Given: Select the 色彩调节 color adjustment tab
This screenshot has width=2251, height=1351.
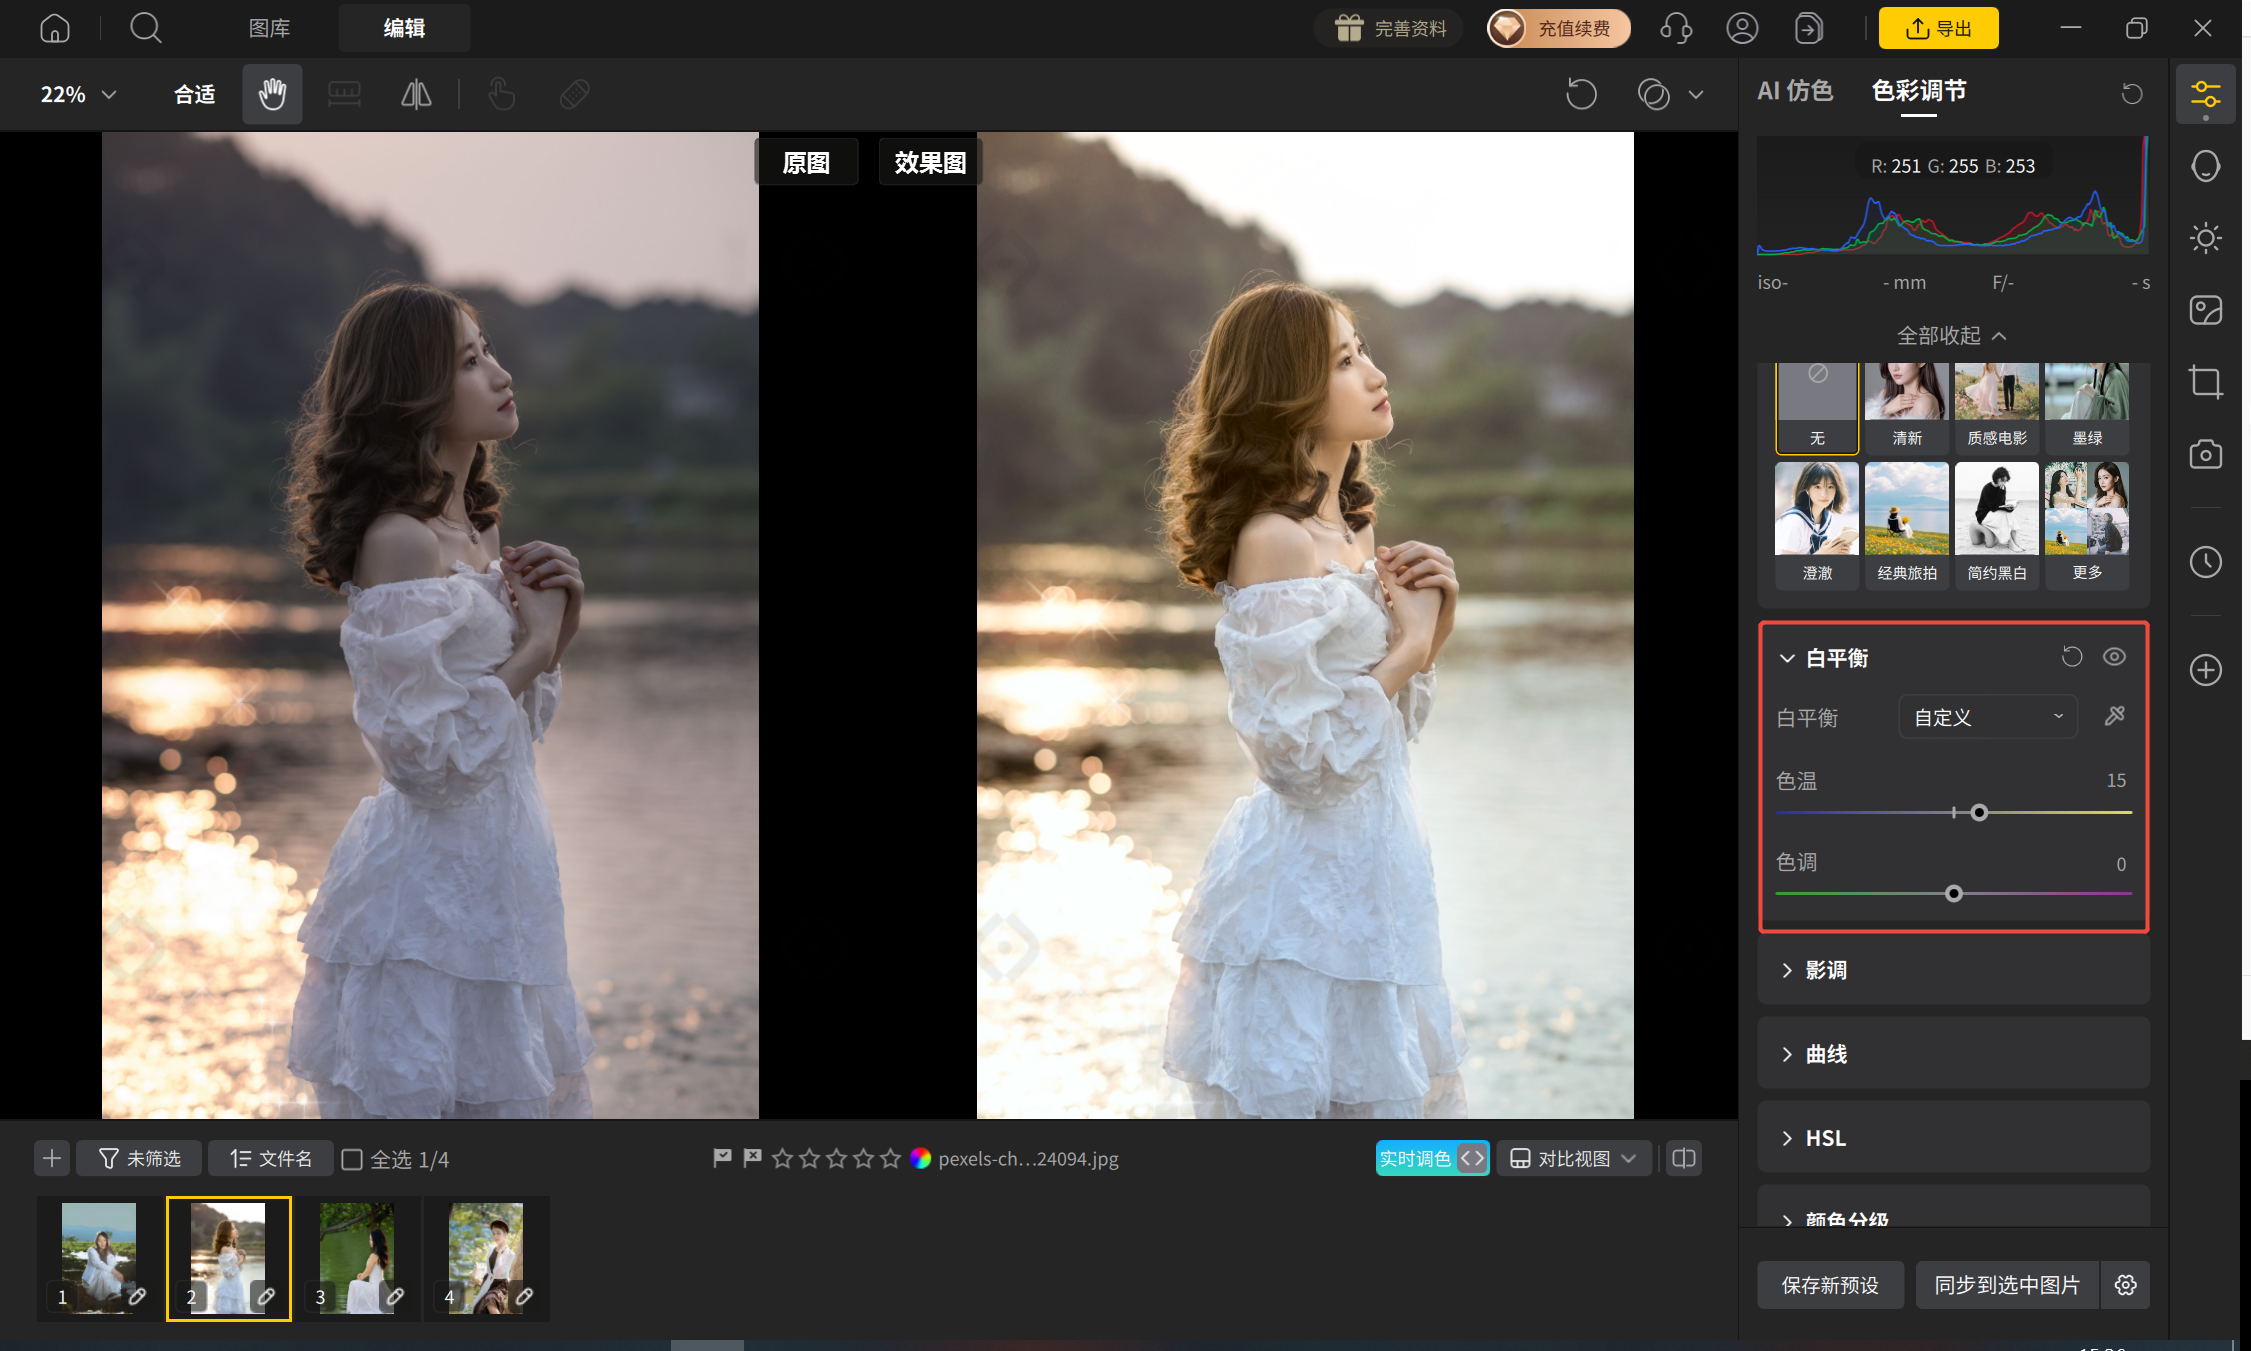Looking at the screenshot, I should point(1919,91).
